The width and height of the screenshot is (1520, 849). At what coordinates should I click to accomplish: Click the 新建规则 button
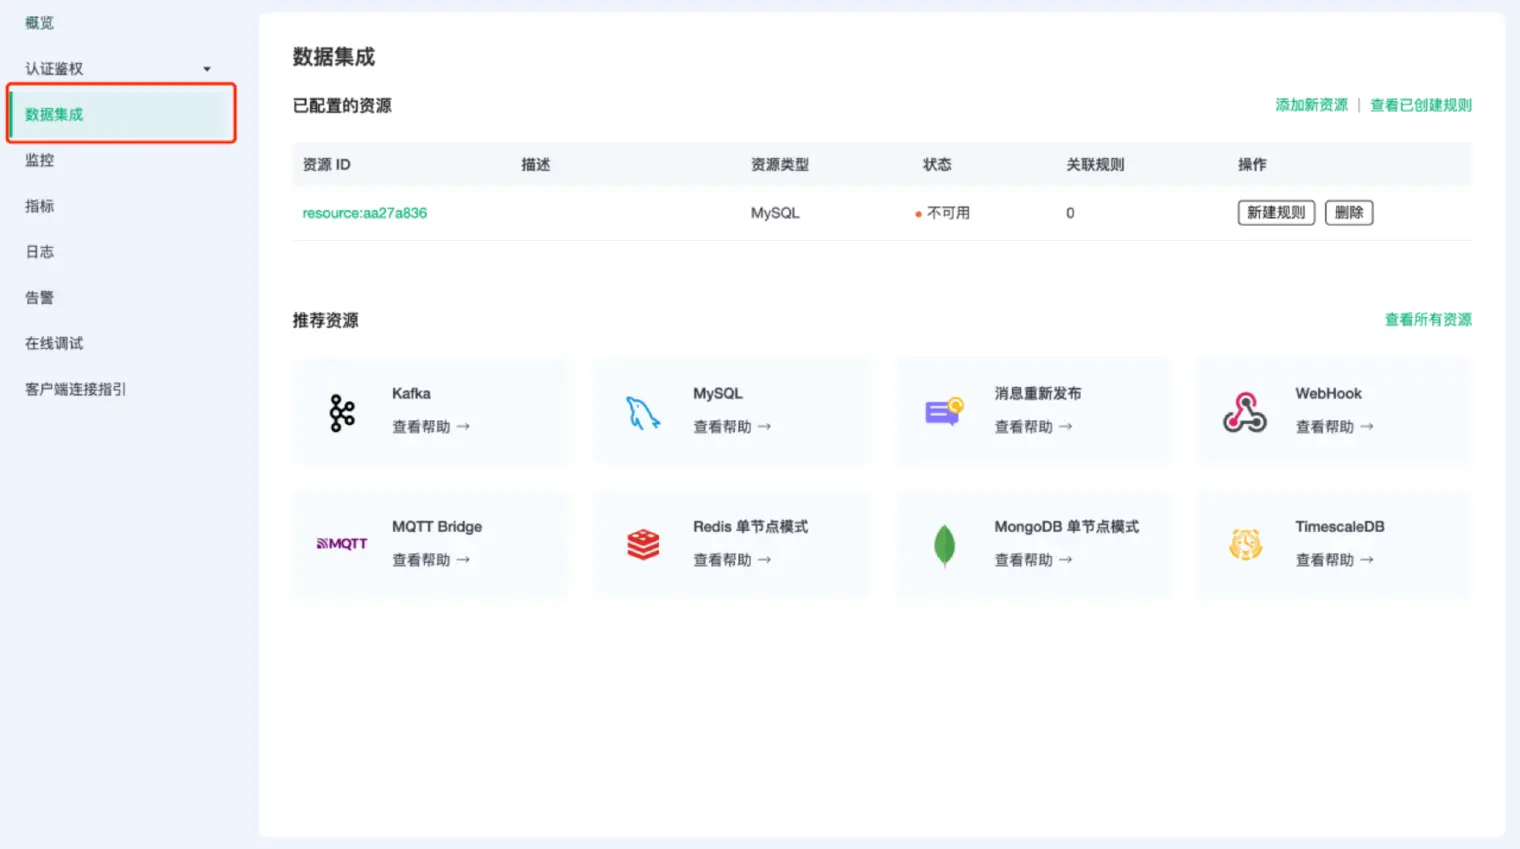pyautogui.click(x=1276, y=213)
